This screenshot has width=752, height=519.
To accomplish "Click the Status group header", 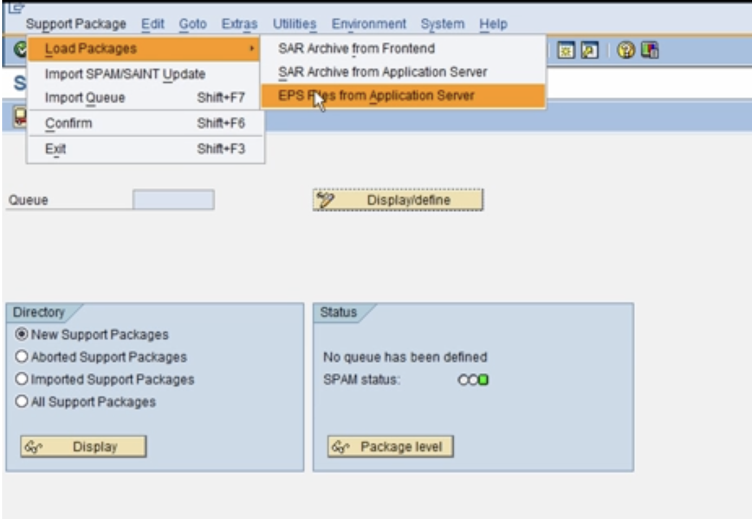I will coord(338,312).
